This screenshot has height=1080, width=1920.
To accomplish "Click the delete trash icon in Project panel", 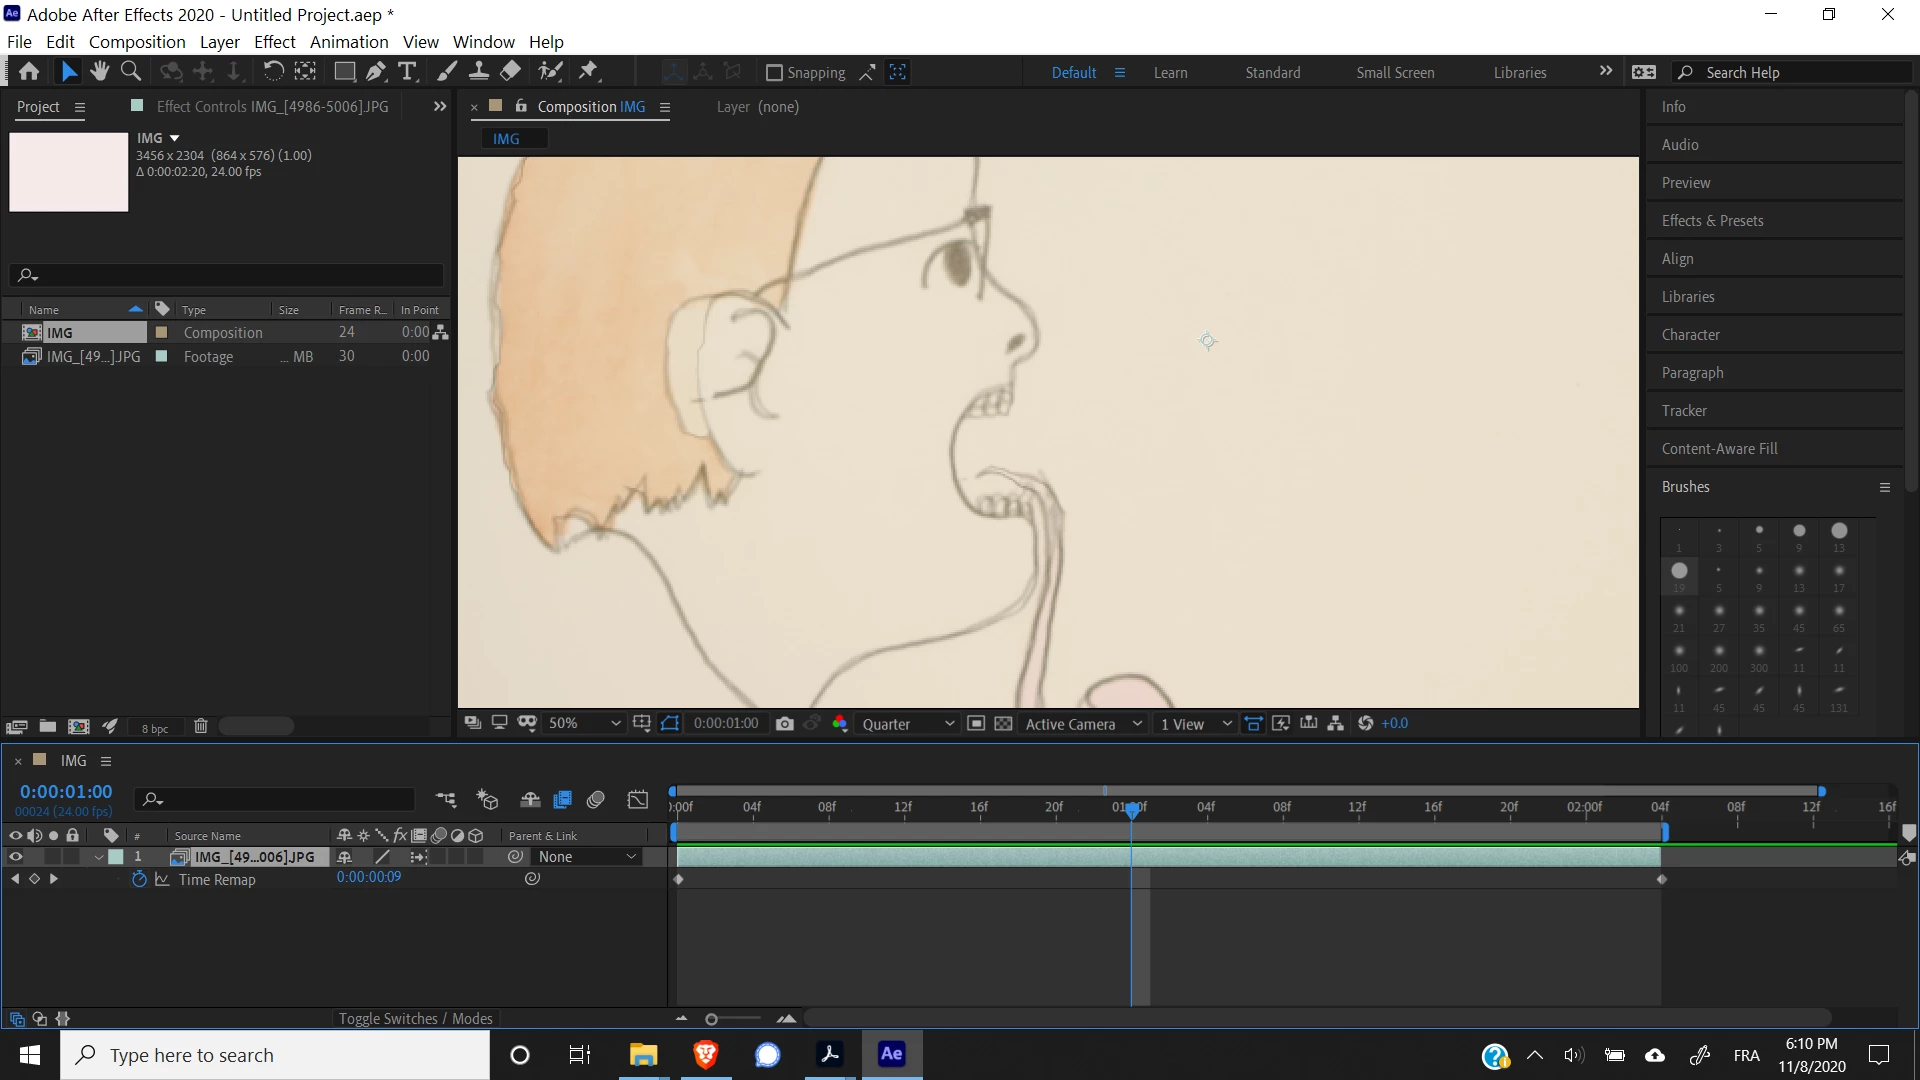I will click(200, 726).
